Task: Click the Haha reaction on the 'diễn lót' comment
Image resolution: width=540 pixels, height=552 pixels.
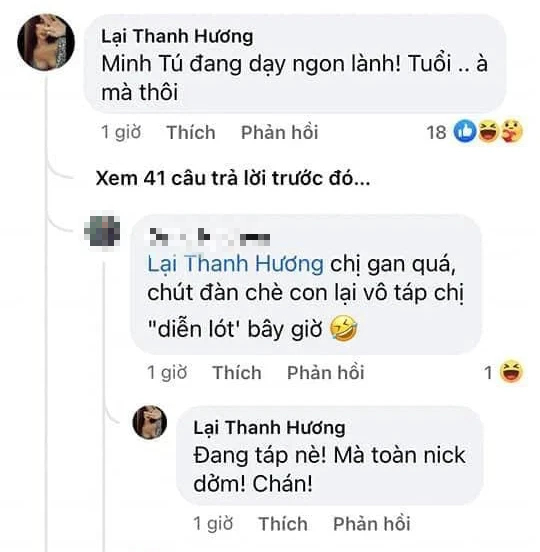Action: click(x=511, y=372)
